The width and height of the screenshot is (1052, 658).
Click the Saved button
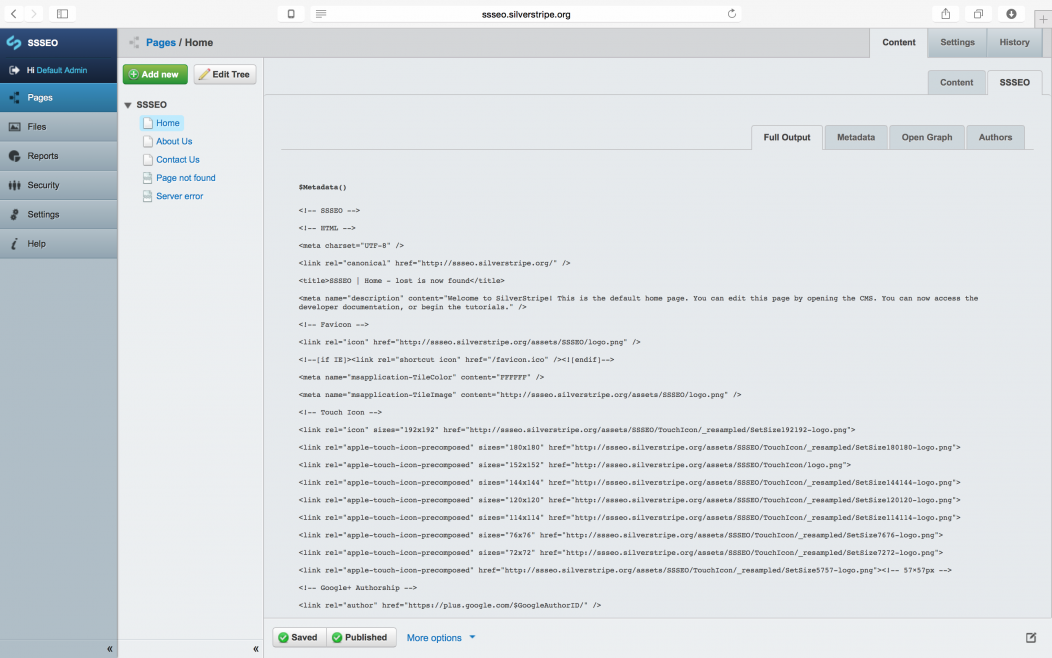tap(299, 637)
